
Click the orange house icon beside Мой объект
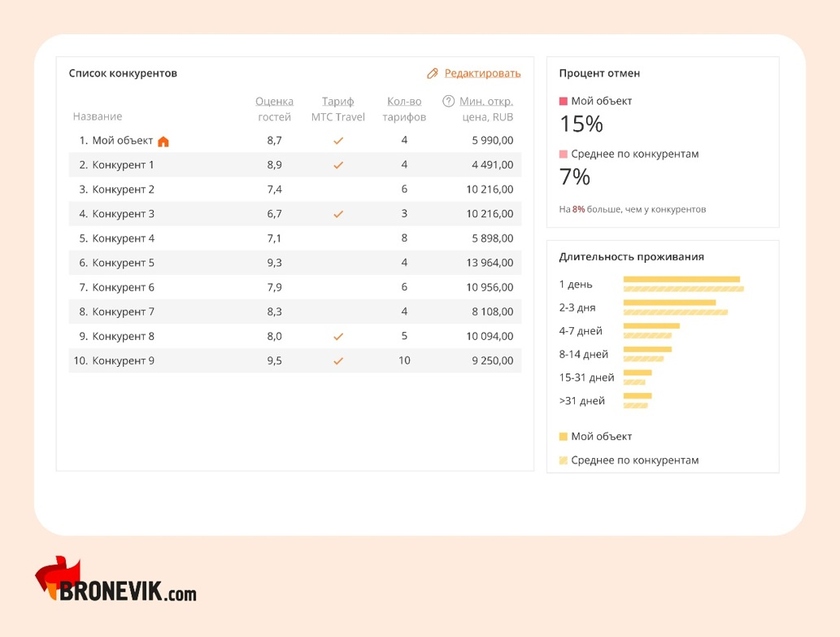coord(163,141)
